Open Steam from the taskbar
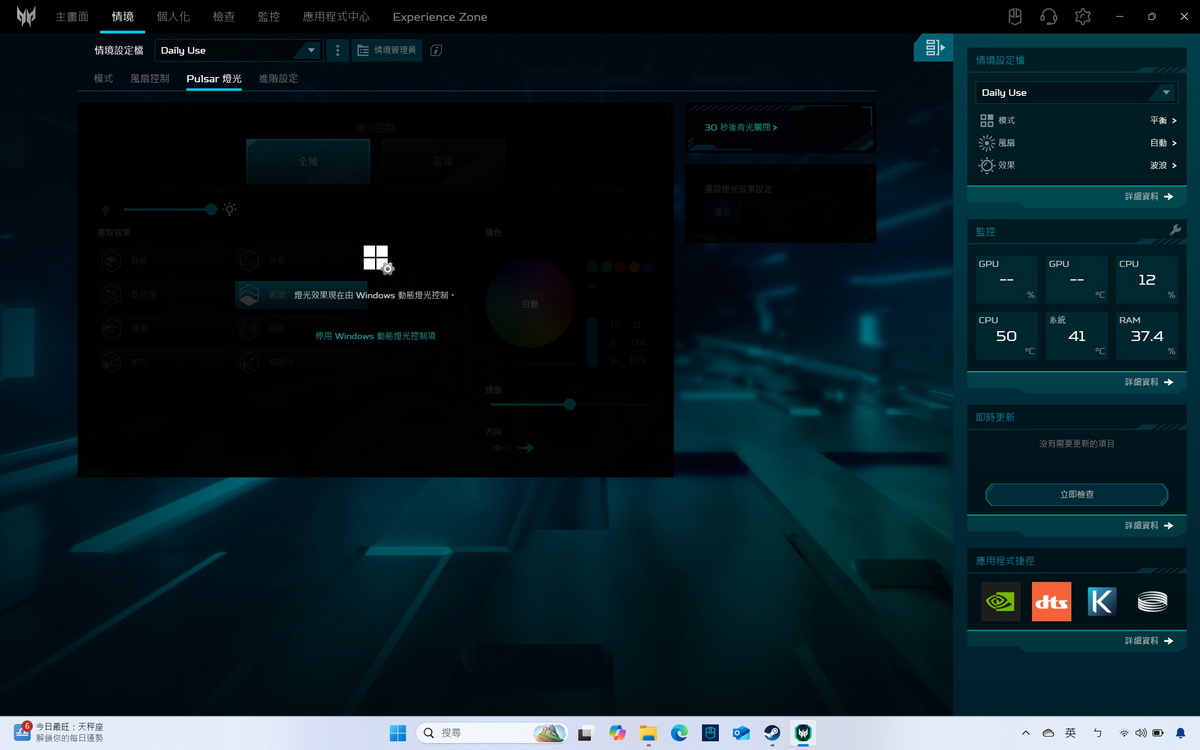The height and width of the screenshot is (750, 1200). point(772,733)
